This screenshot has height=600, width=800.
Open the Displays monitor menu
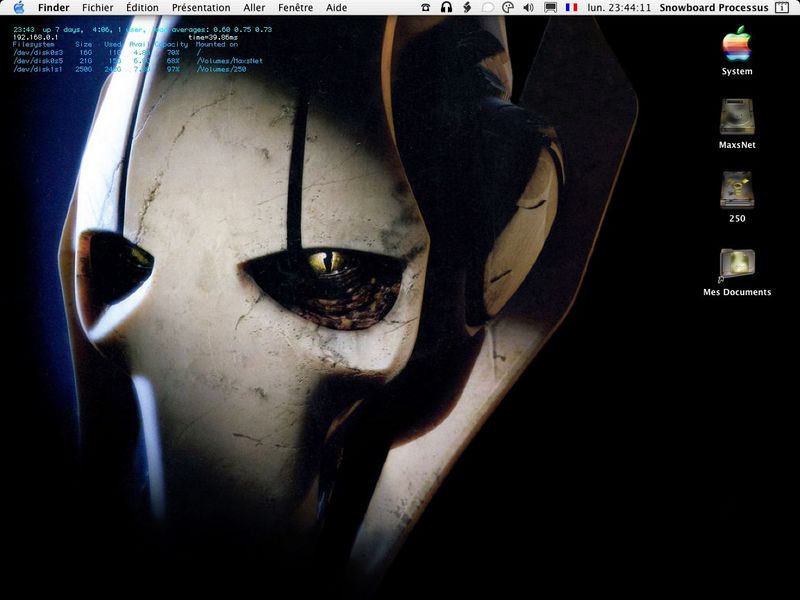click(550, 8)
